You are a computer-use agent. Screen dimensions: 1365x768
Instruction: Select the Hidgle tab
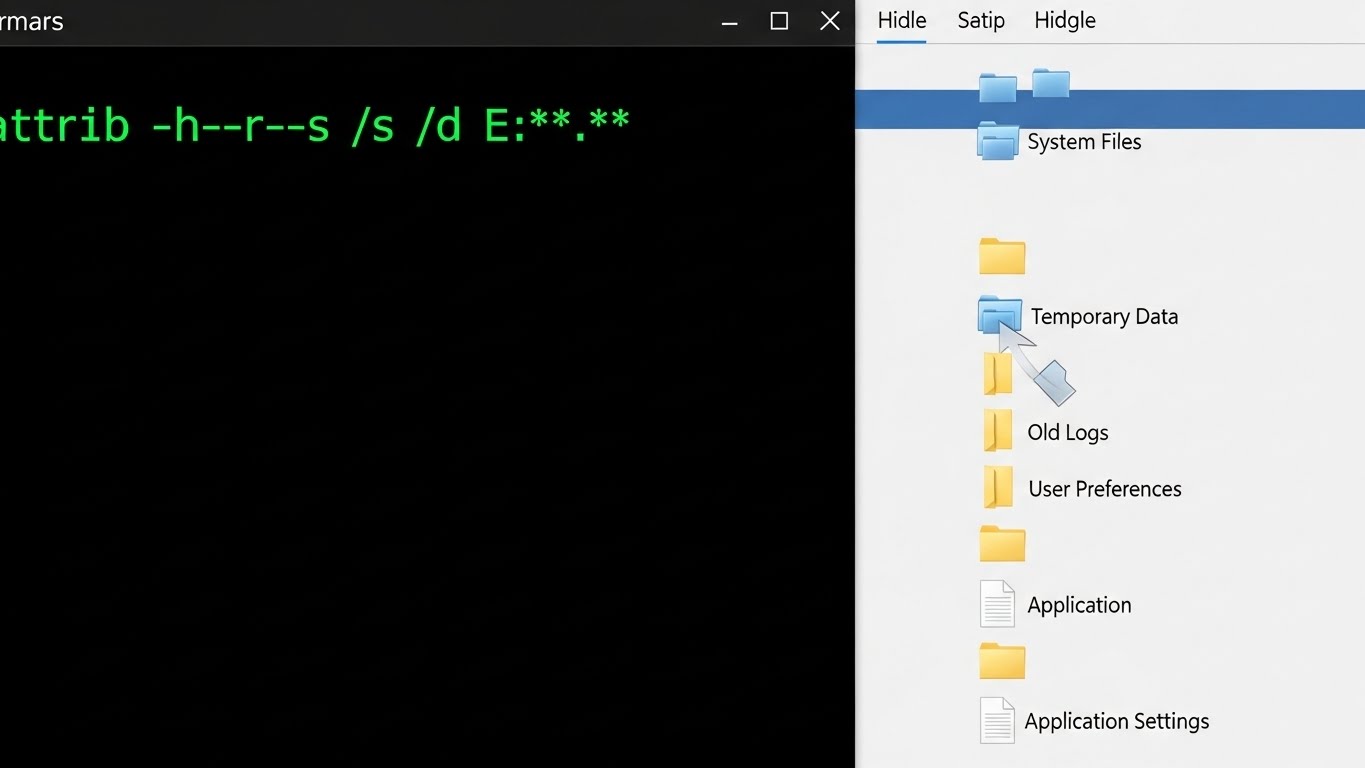point(1064,21)
